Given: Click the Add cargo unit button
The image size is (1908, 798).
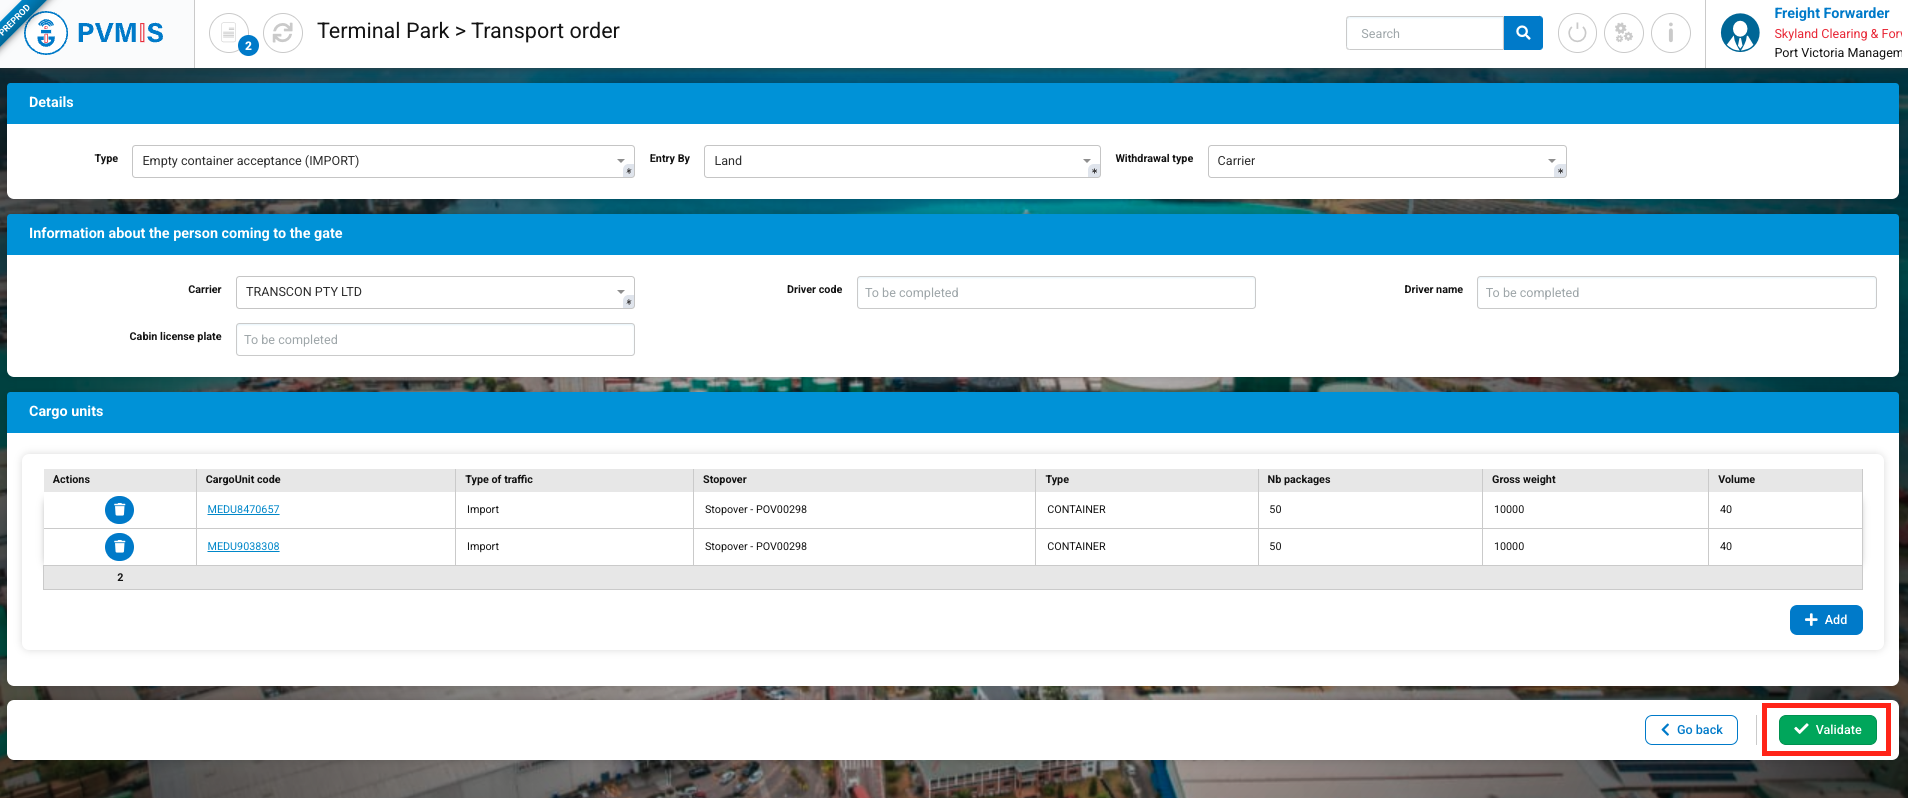Looking at the screenshot, I should tap(1825, 620).
